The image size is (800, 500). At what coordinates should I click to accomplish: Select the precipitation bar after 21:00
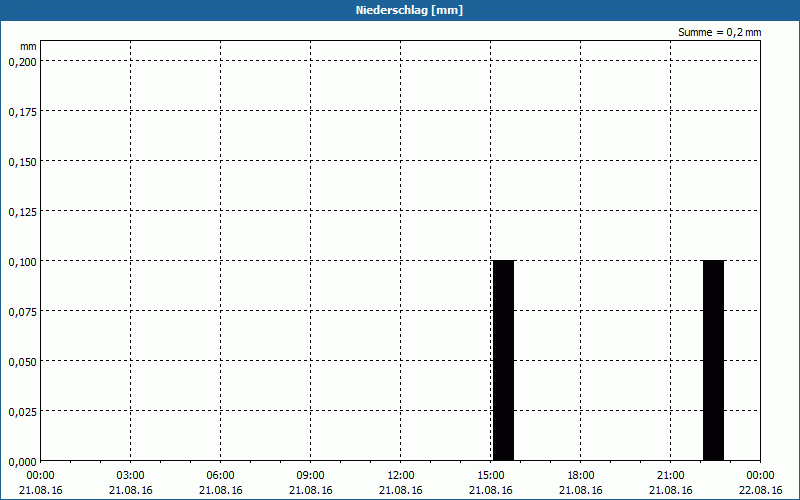point(713,360)
